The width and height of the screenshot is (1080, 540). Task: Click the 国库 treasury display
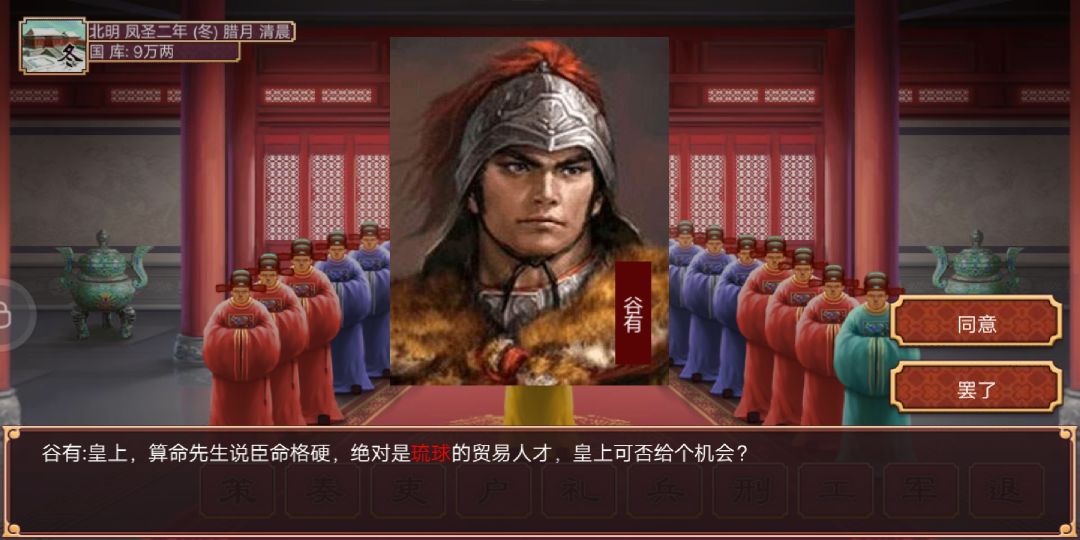tap(164, 52)
